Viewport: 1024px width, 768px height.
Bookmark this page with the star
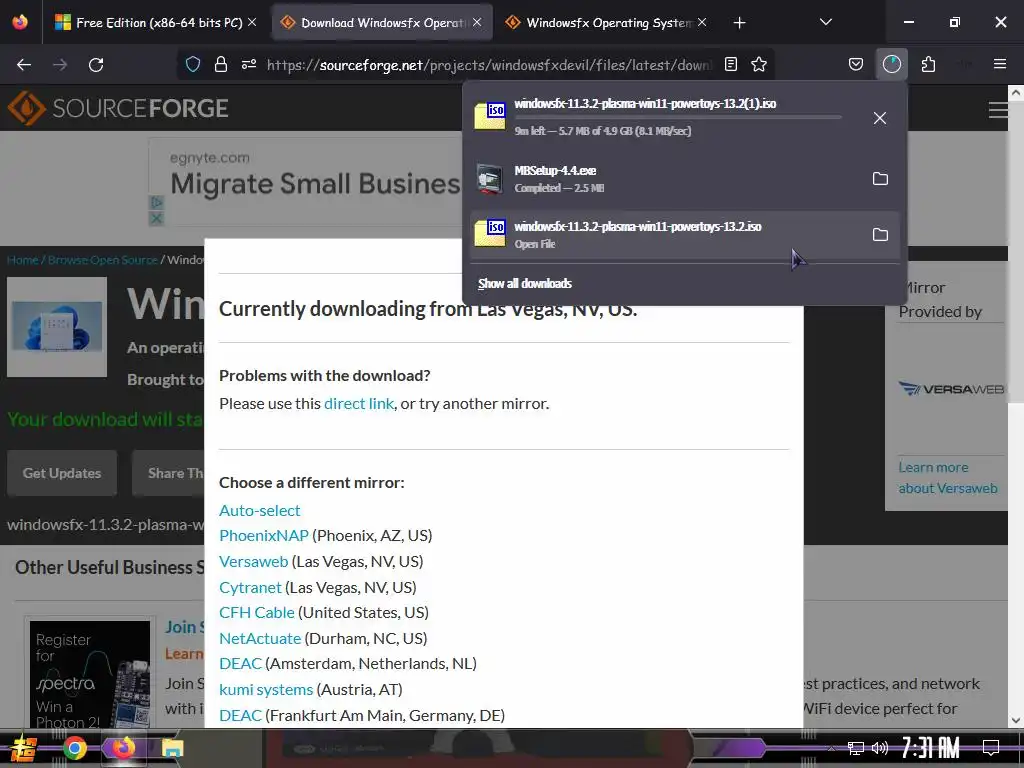[x=758, y=64]
